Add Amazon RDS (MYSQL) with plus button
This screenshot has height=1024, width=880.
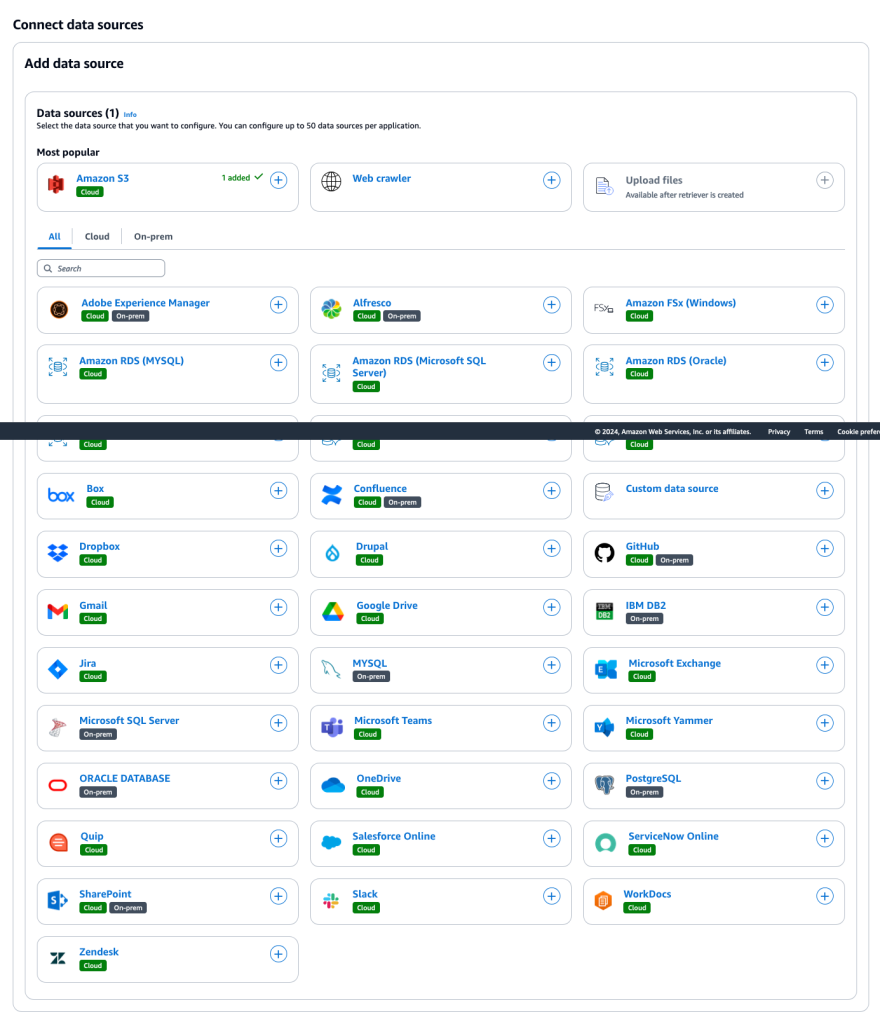tap(279, 362)
